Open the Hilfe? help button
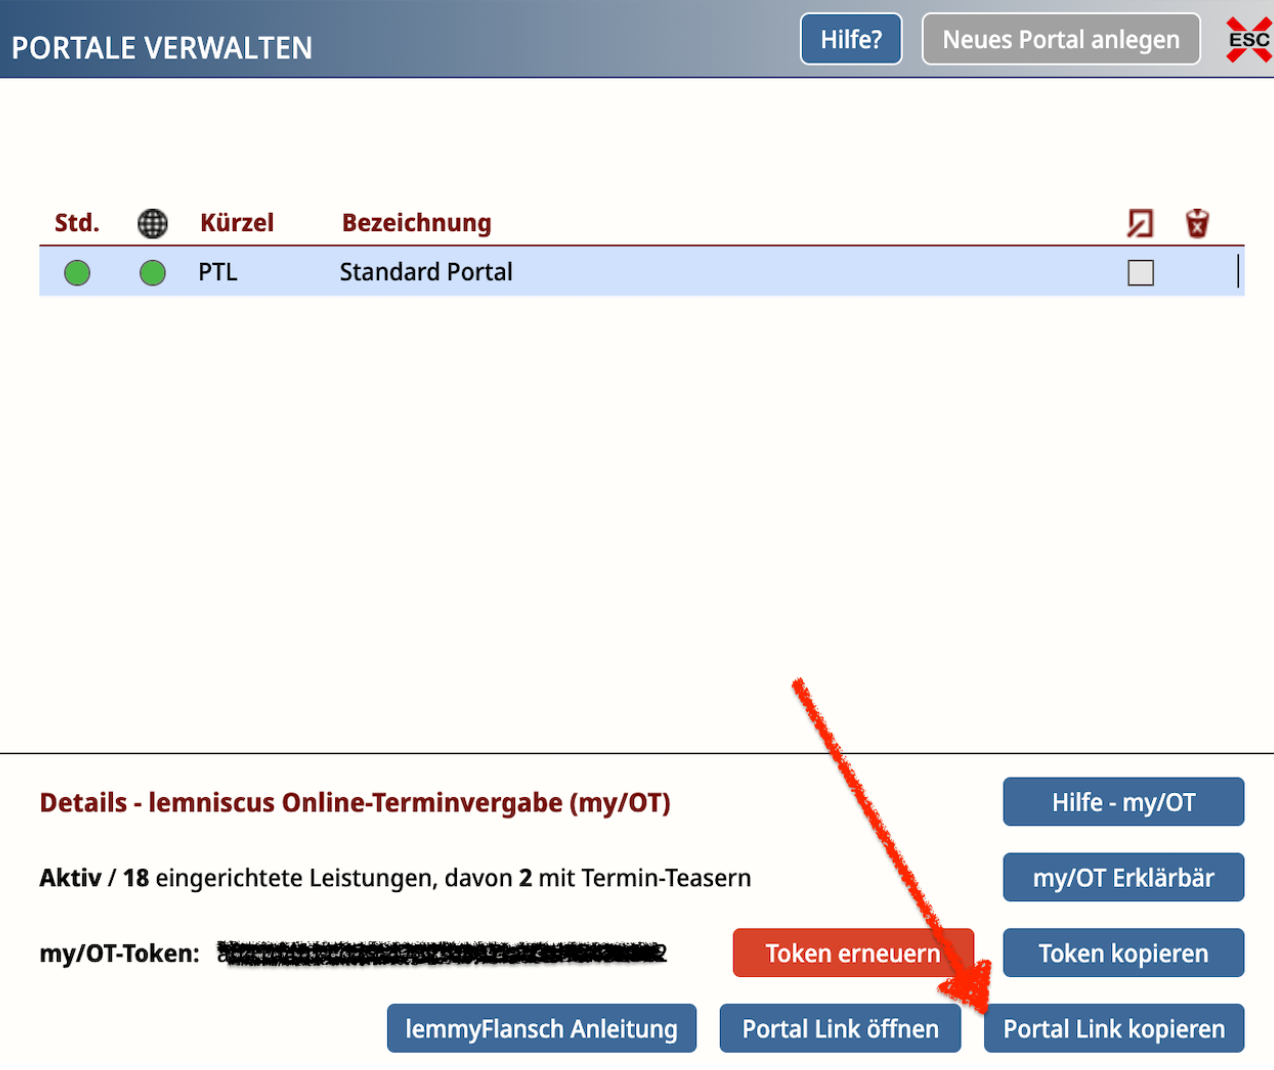 (x=851, y=39)
